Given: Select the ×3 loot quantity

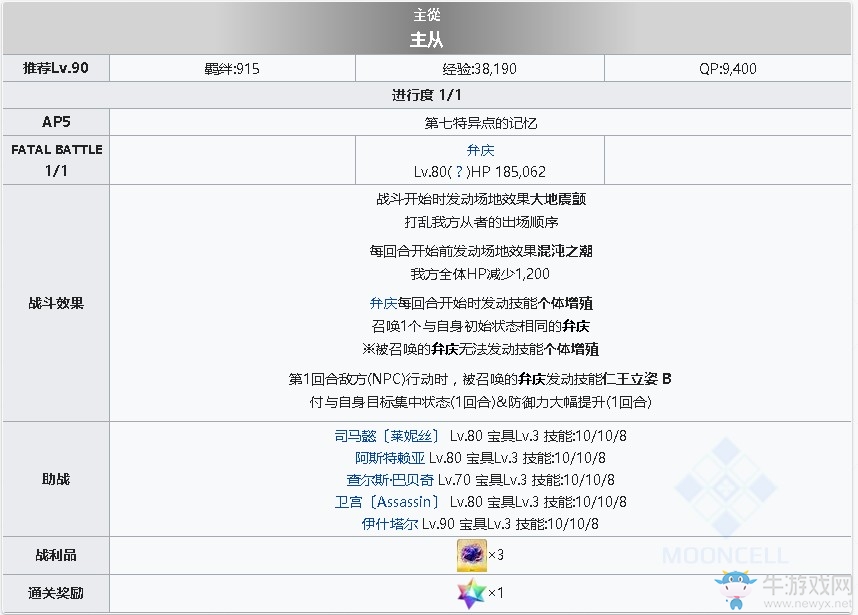Looking at the screenshot, I should pos(496,555).
